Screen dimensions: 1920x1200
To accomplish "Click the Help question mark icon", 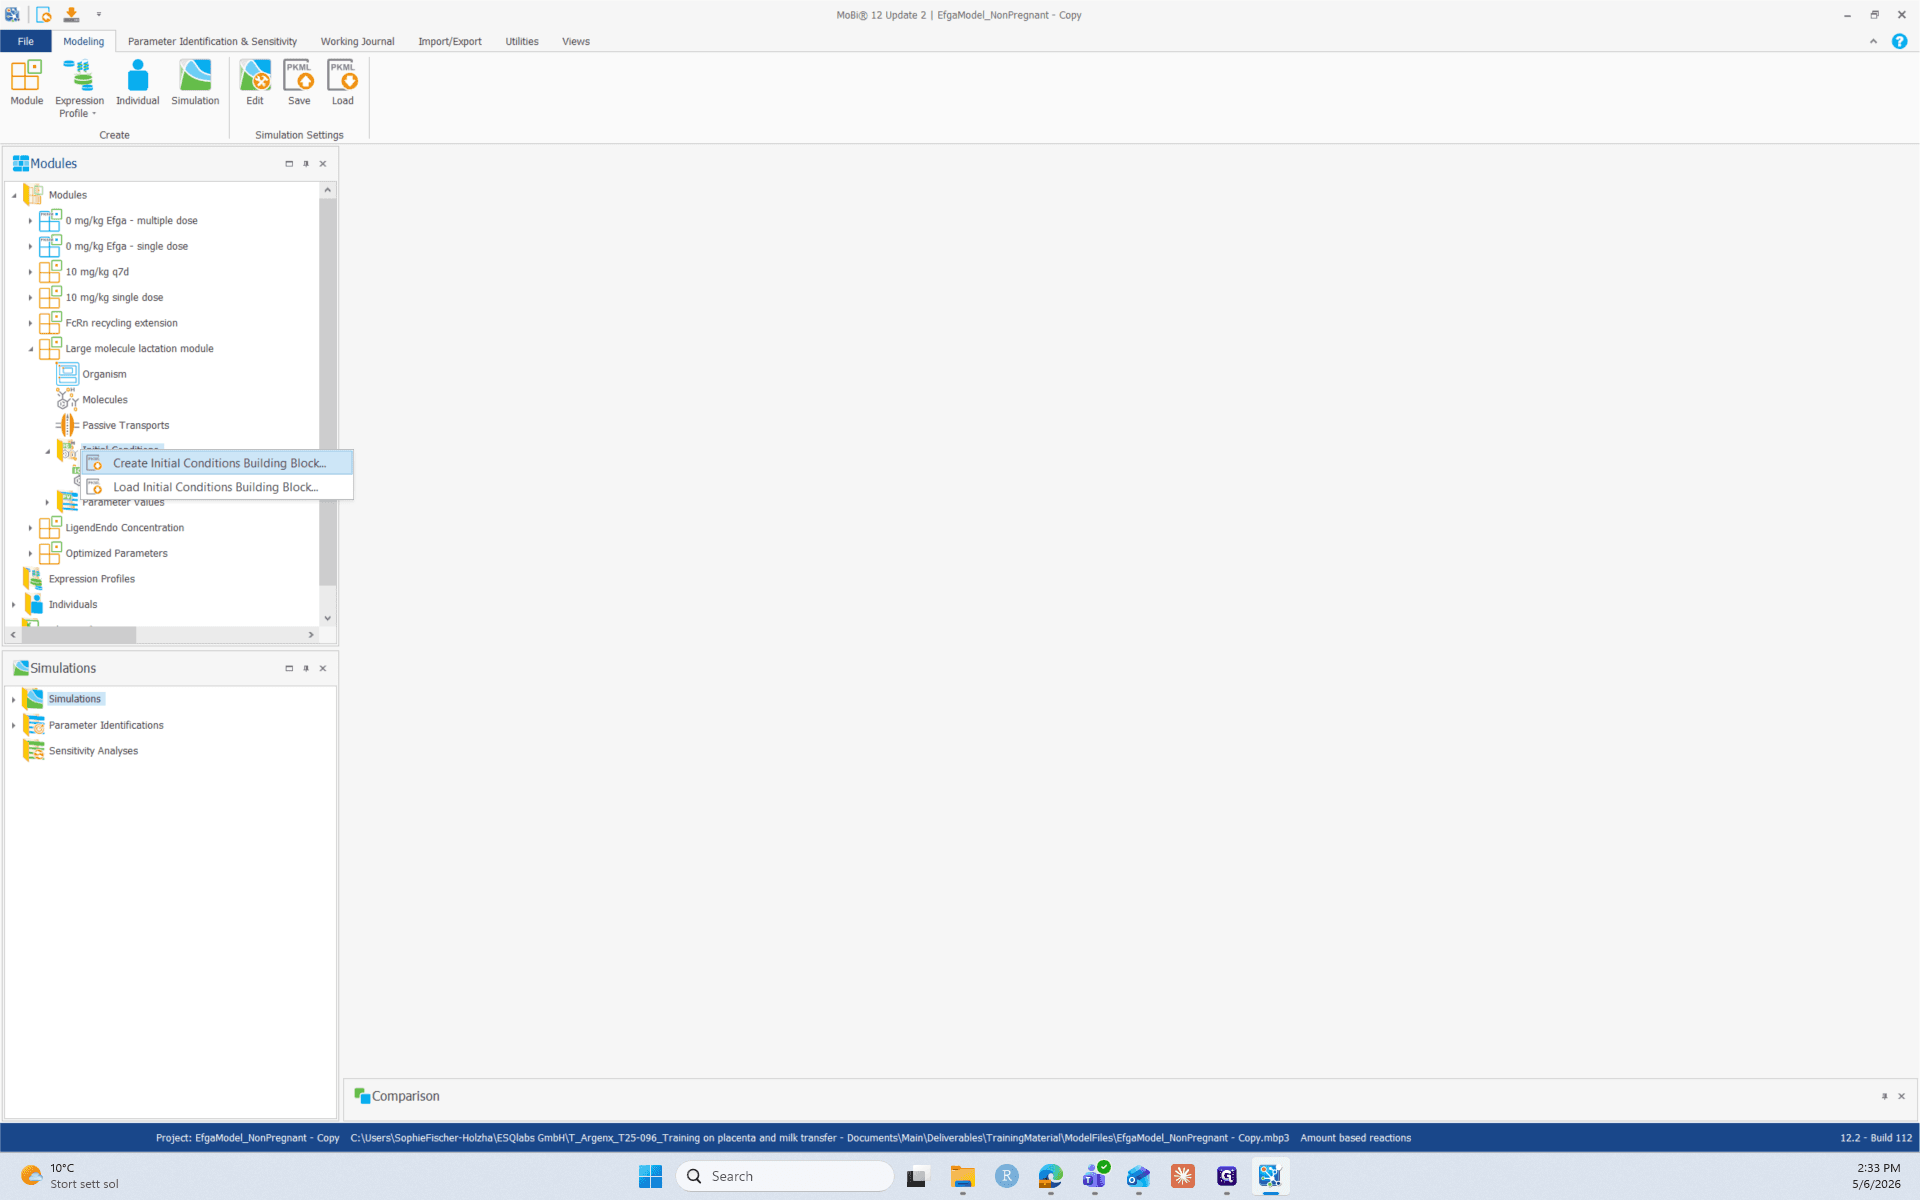I will point(1899,41).
